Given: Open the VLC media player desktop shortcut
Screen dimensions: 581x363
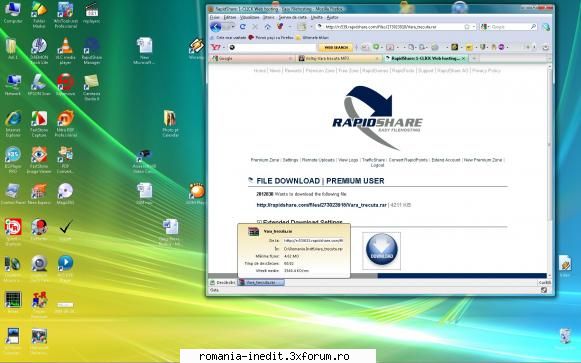Looking at the screenshot, I should [66, 51].
